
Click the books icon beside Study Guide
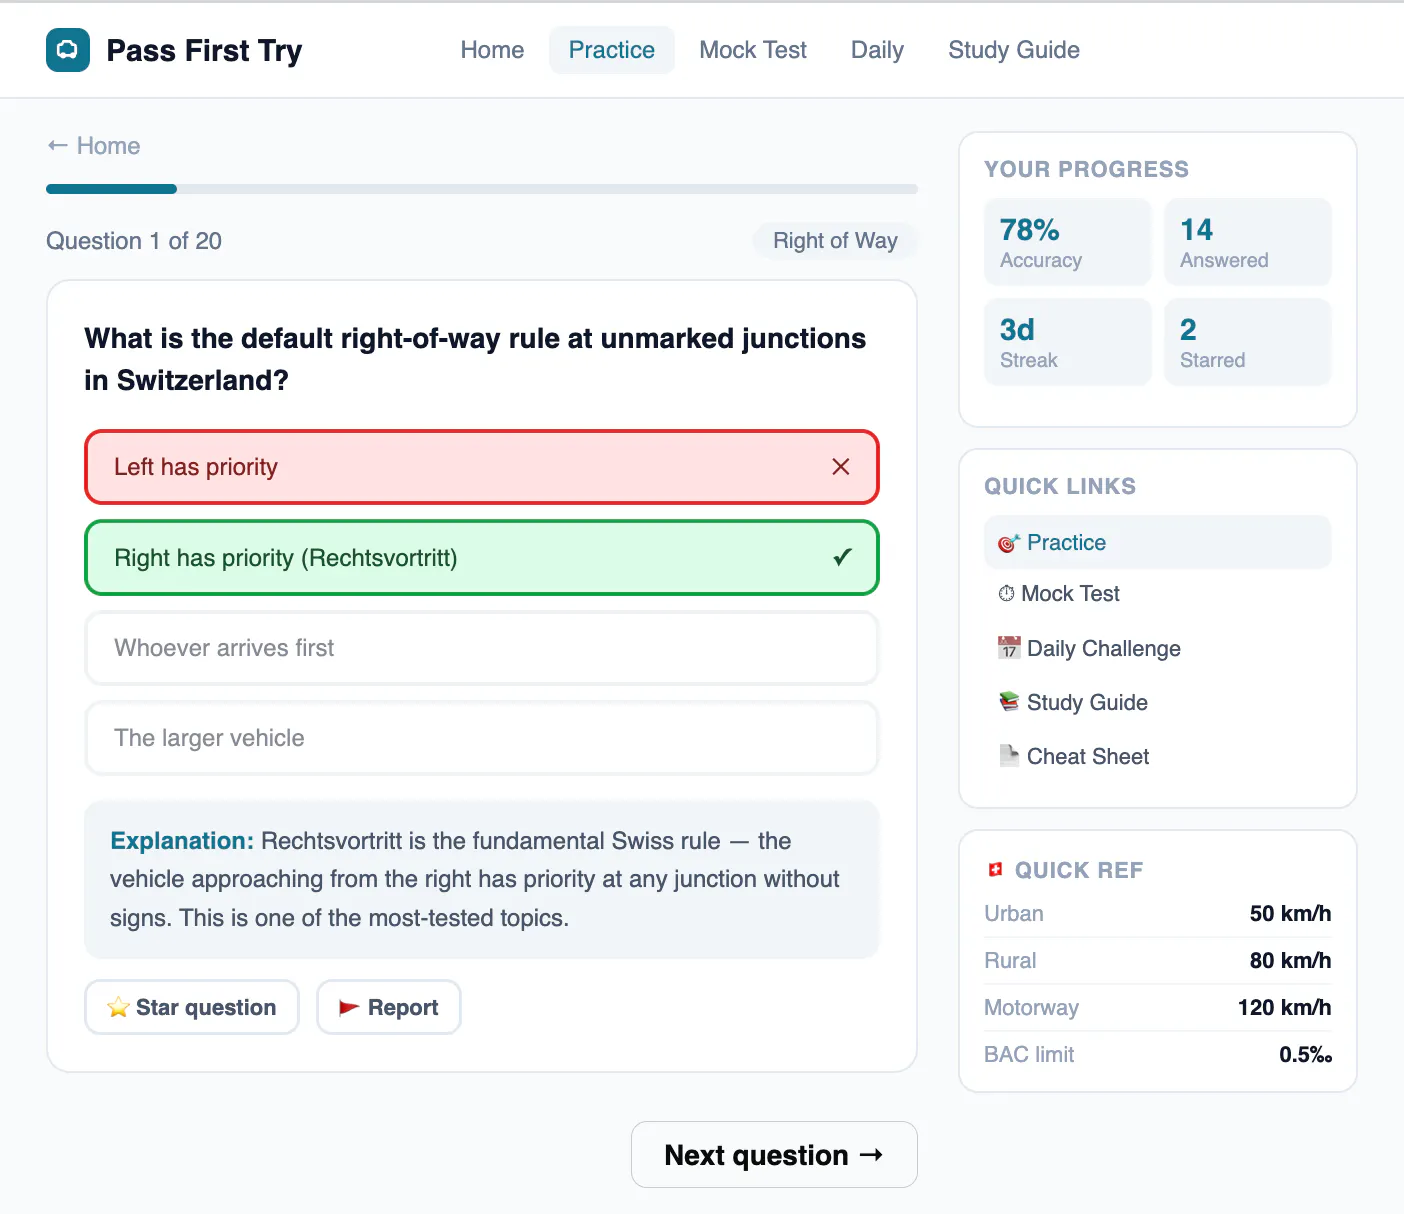(1009, 702)
